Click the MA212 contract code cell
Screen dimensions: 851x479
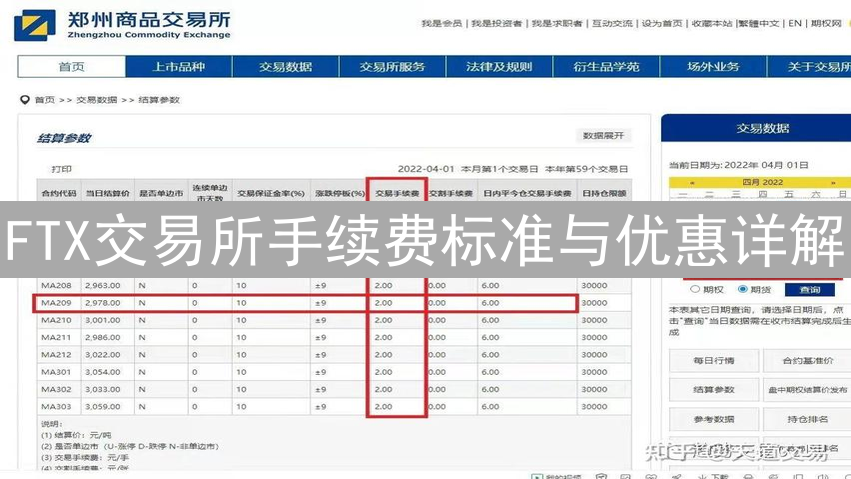[56, 355]
